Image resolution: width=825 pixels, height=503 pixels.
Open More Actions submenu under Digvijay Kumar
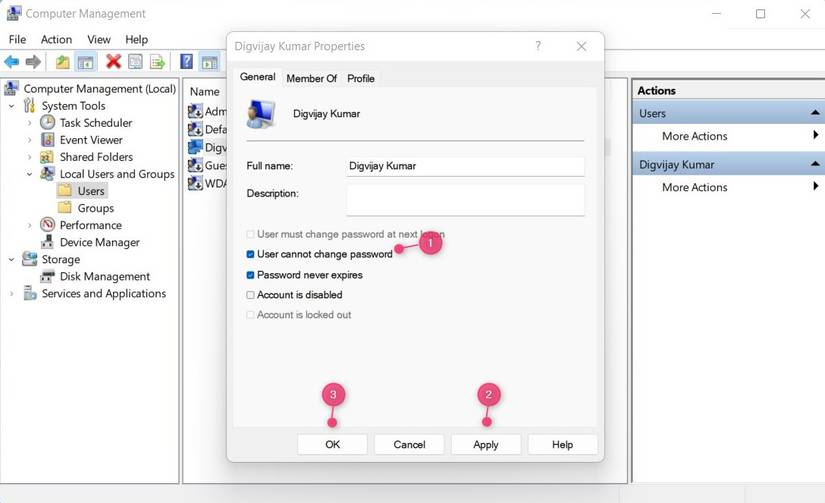click(x=816, y=186)
